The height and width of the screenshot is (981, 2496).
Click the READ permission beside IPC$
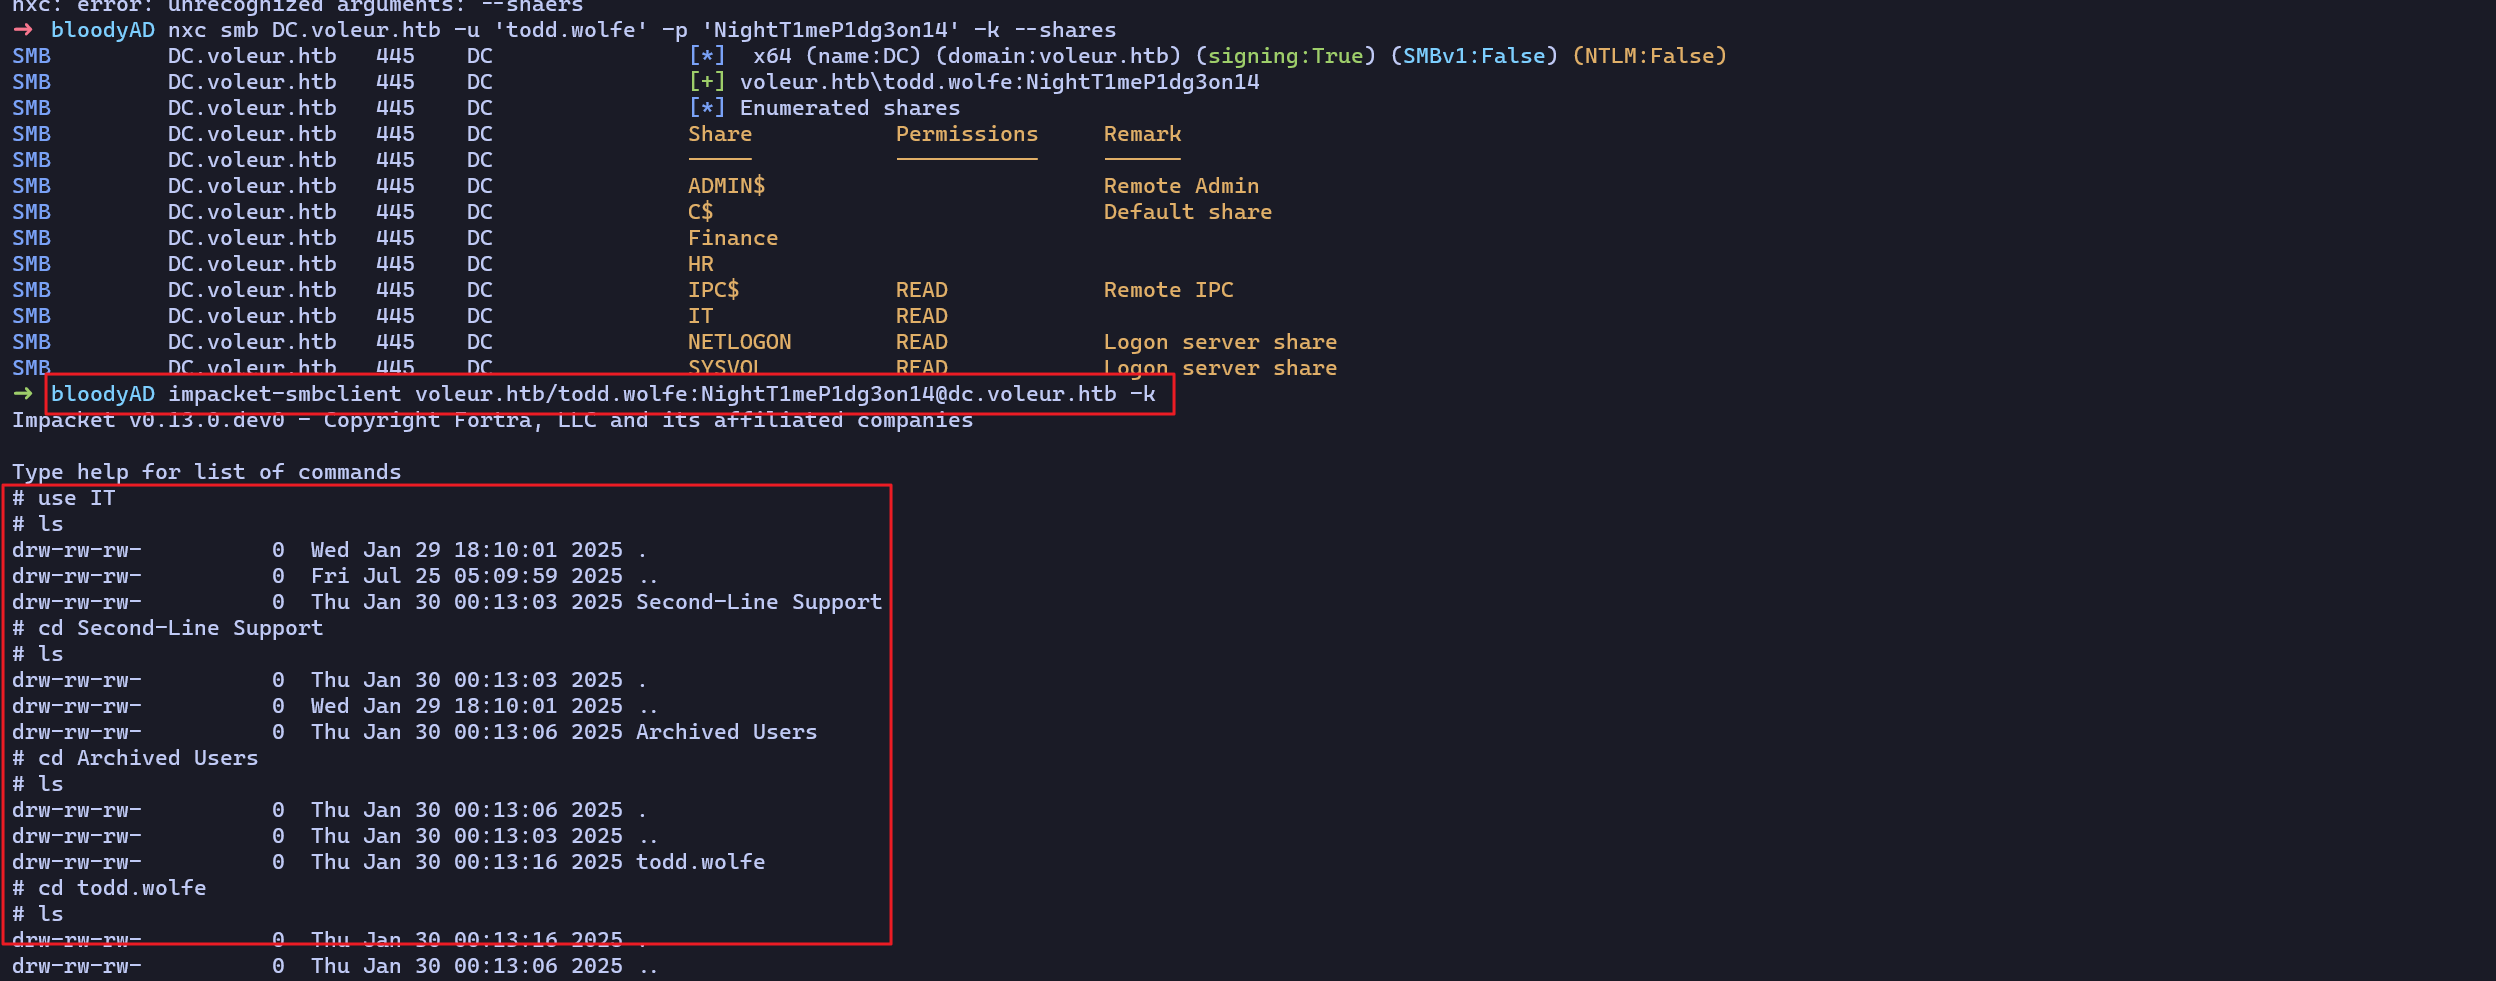[921, 290]
